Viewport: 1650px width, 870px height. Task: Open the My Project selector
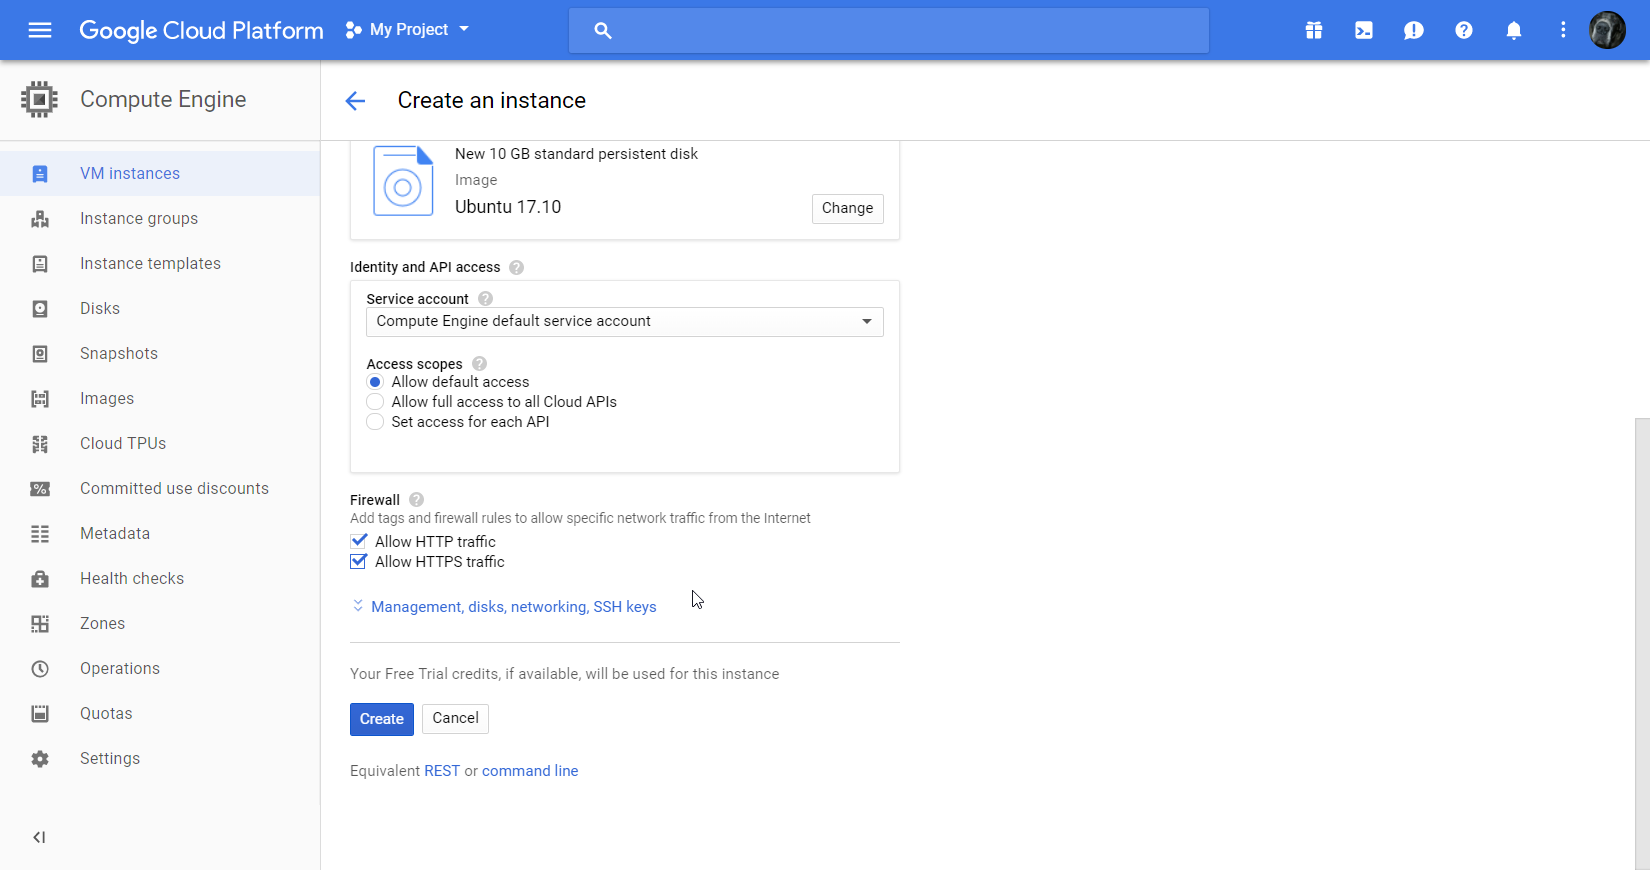407,30
